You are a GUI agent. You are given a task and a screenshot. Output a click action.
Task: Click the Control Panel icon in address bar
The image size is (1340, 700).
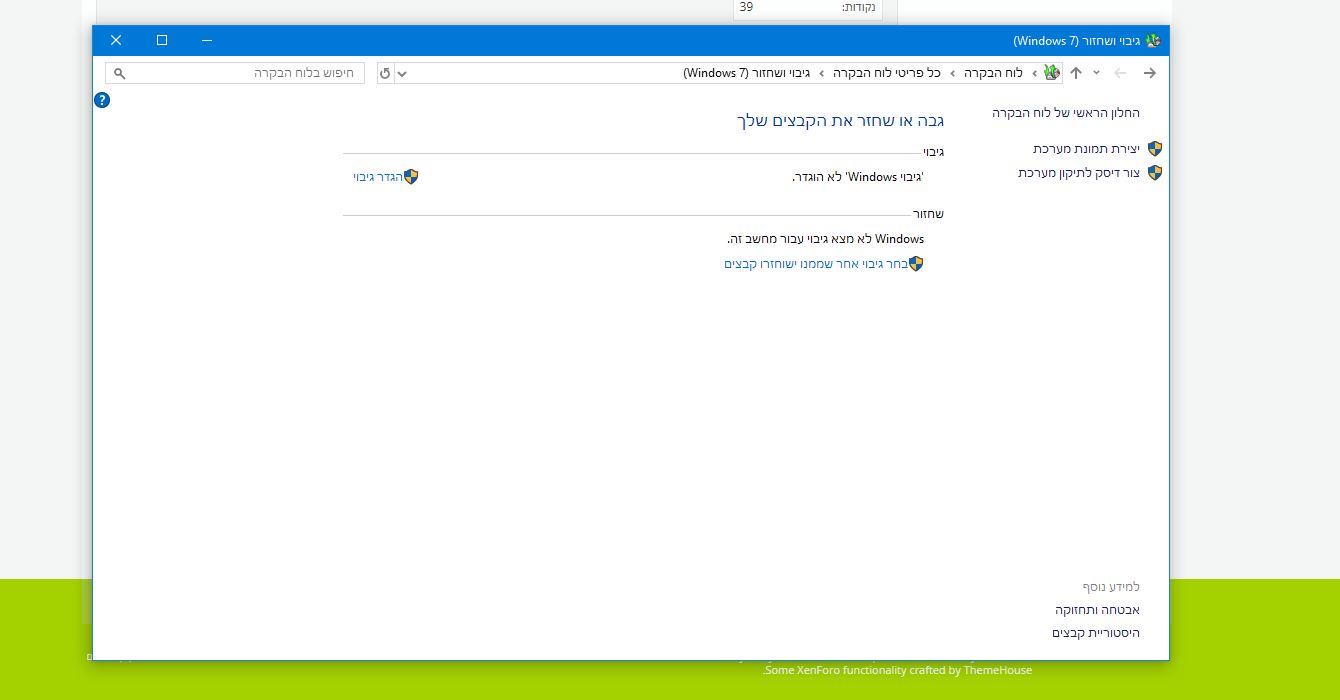pos(1052,73)
